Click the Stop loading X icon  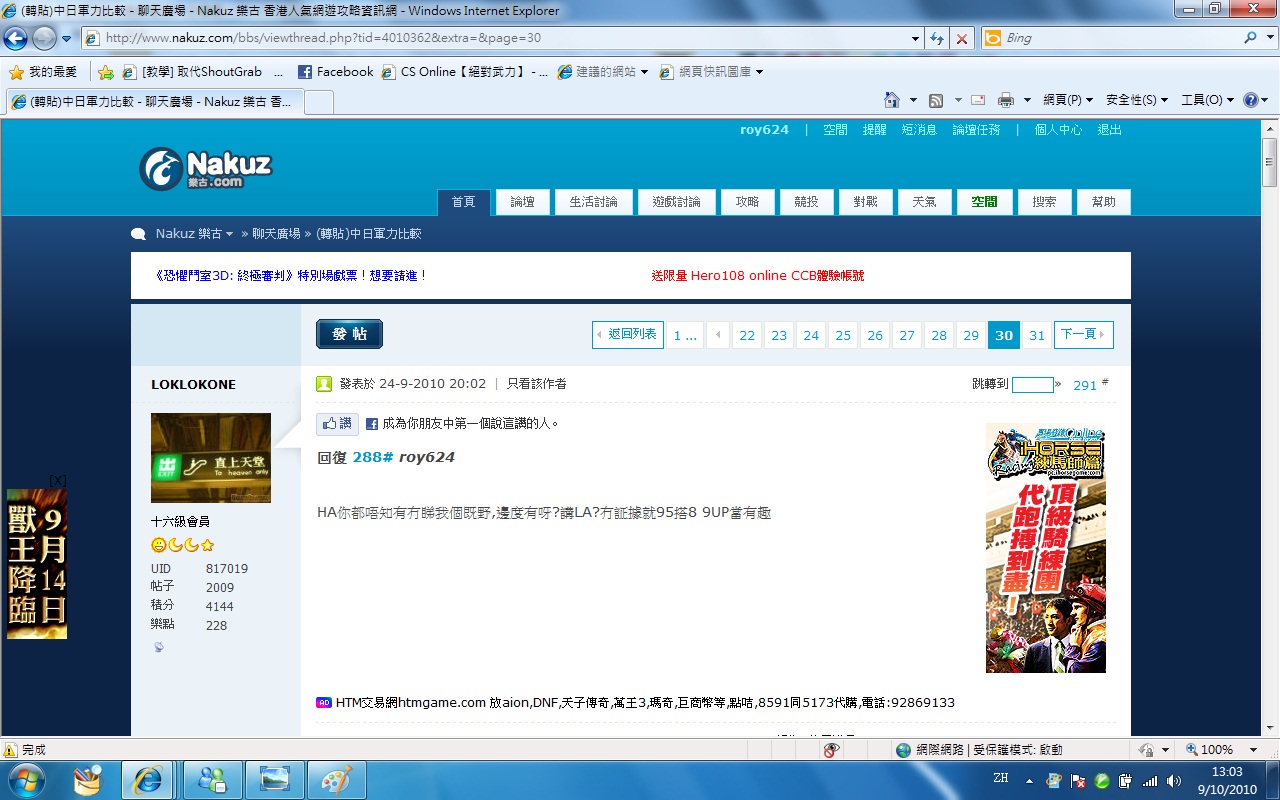click(x=962, y=38)
